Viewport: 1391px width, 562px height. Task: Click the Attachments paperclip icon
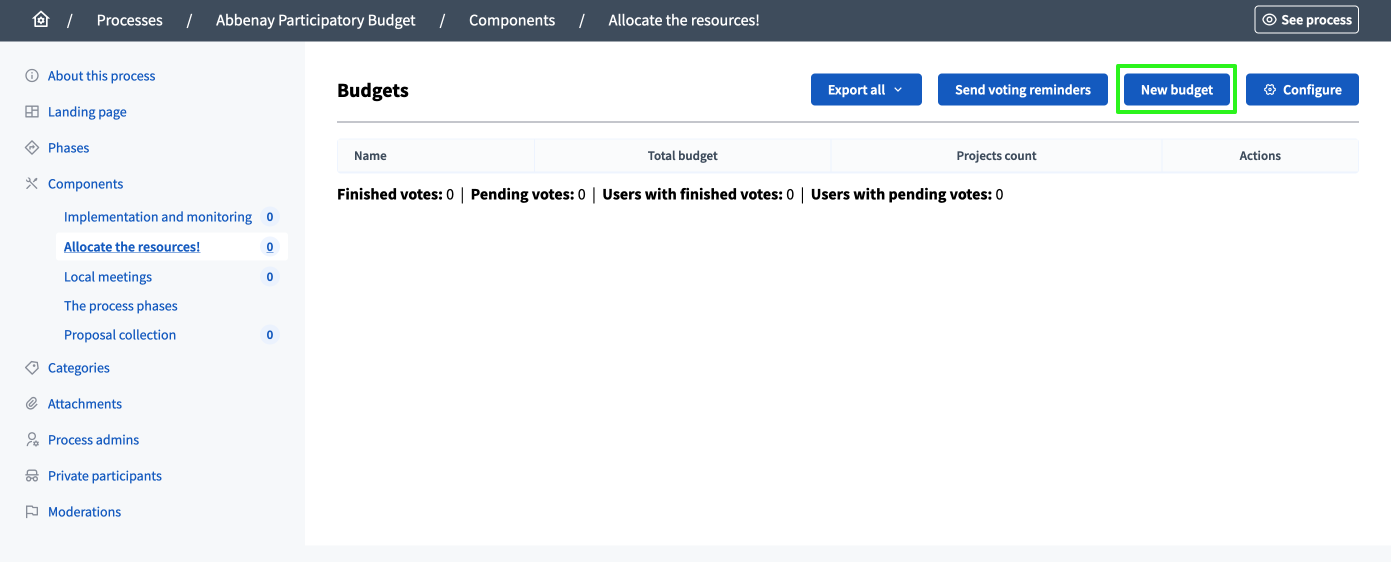32,404
